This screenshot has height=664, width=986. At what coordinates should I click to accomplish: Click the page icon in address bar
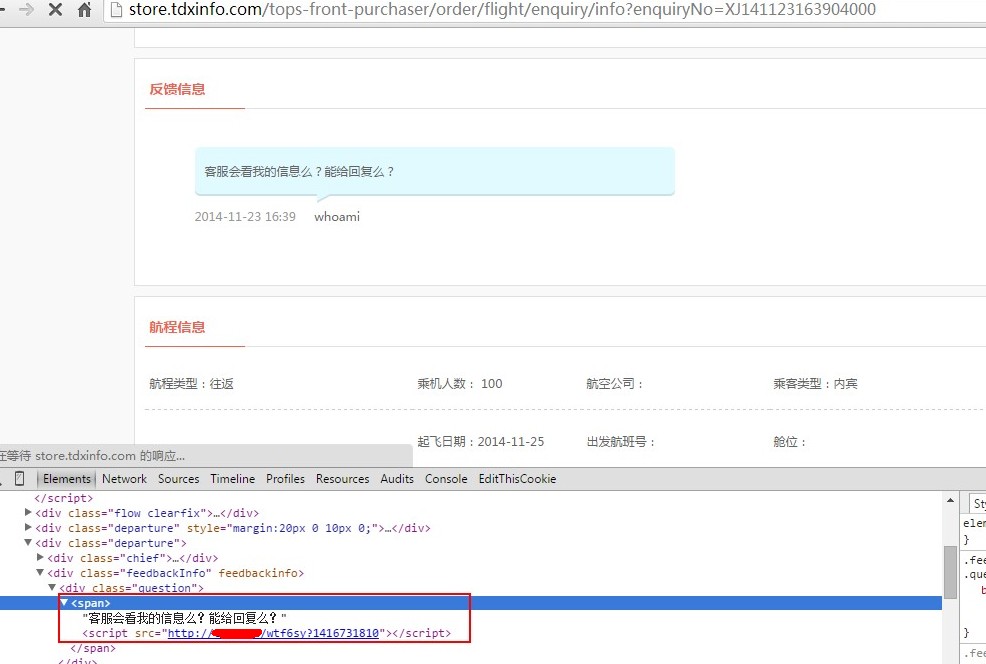click(116, 9)
